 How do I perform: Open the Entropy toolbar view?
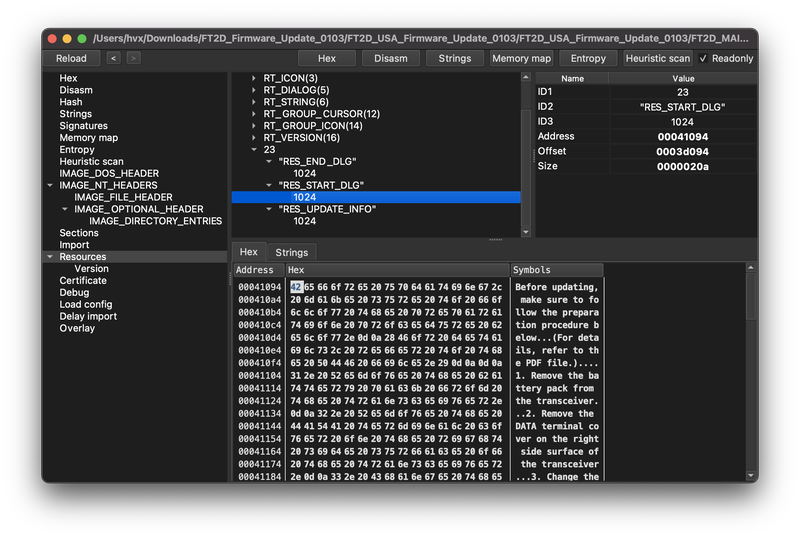tap(588, 58)
